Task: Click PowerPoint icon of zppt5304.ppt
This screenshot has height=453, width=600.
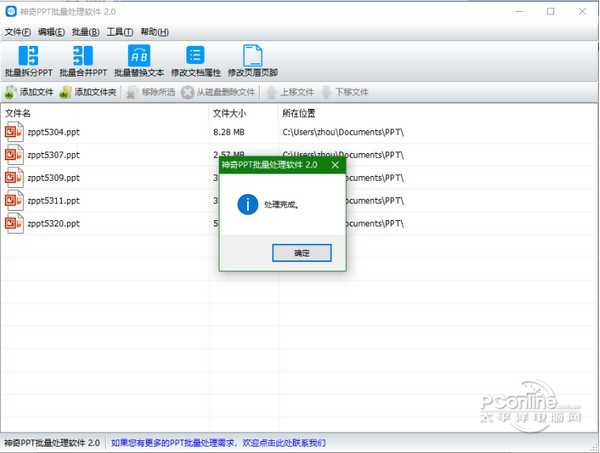Action: [14, 132]
